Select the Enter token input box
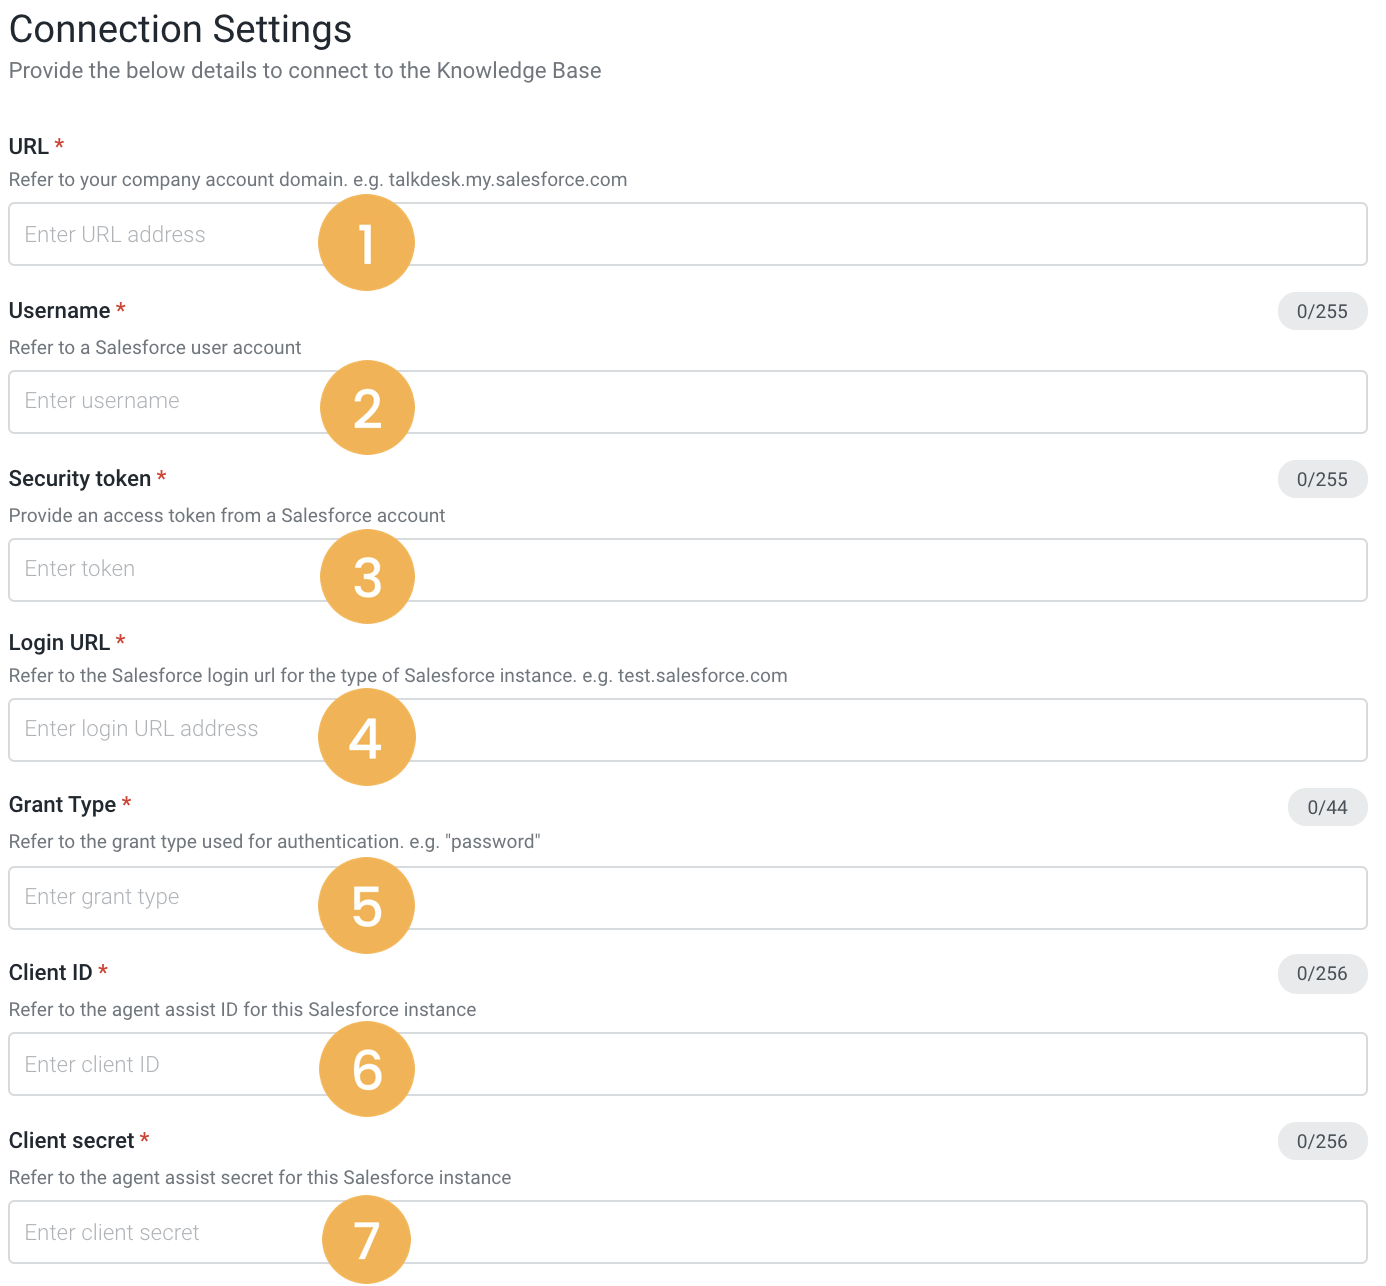 coord(800,570)
